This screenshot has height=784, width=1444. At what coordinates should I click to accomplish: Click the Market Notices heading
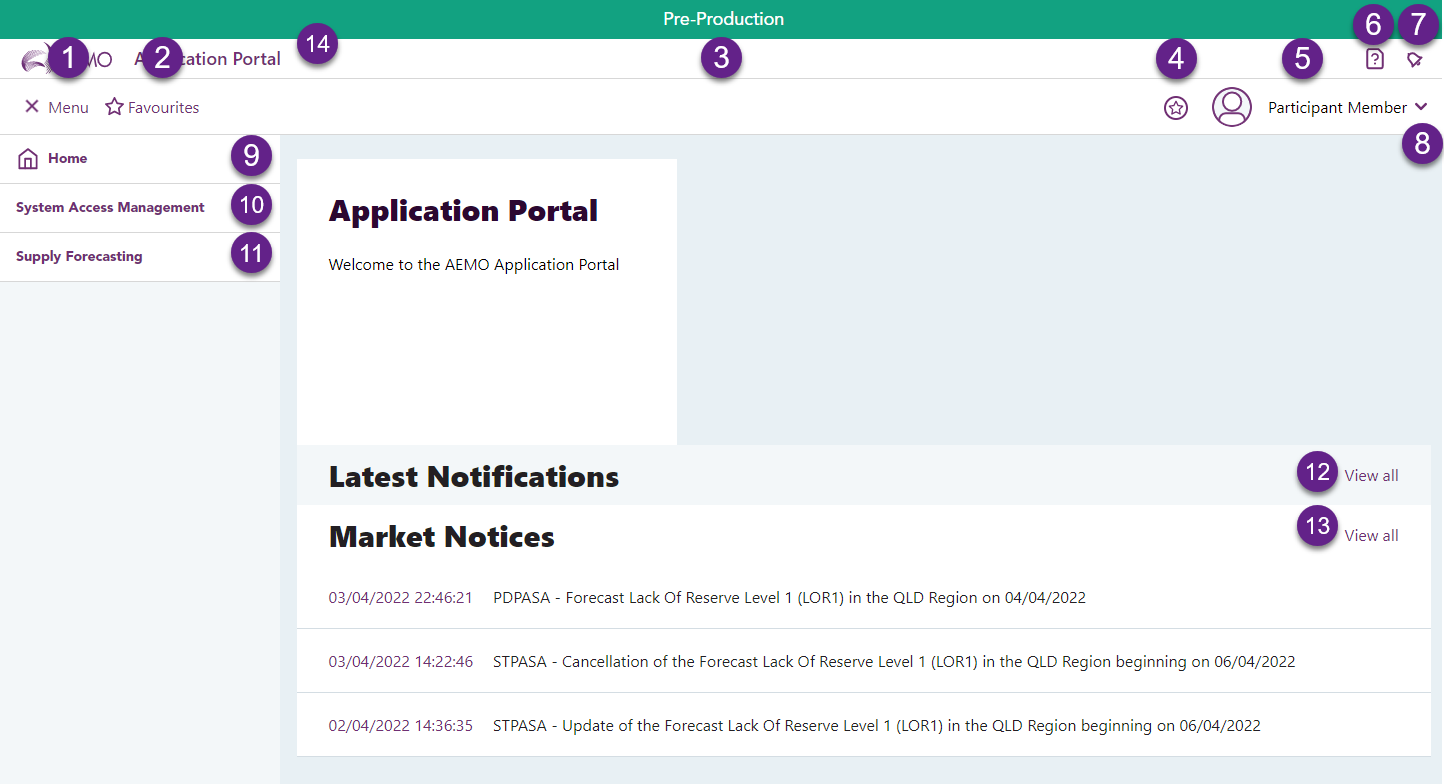point(442,537)
